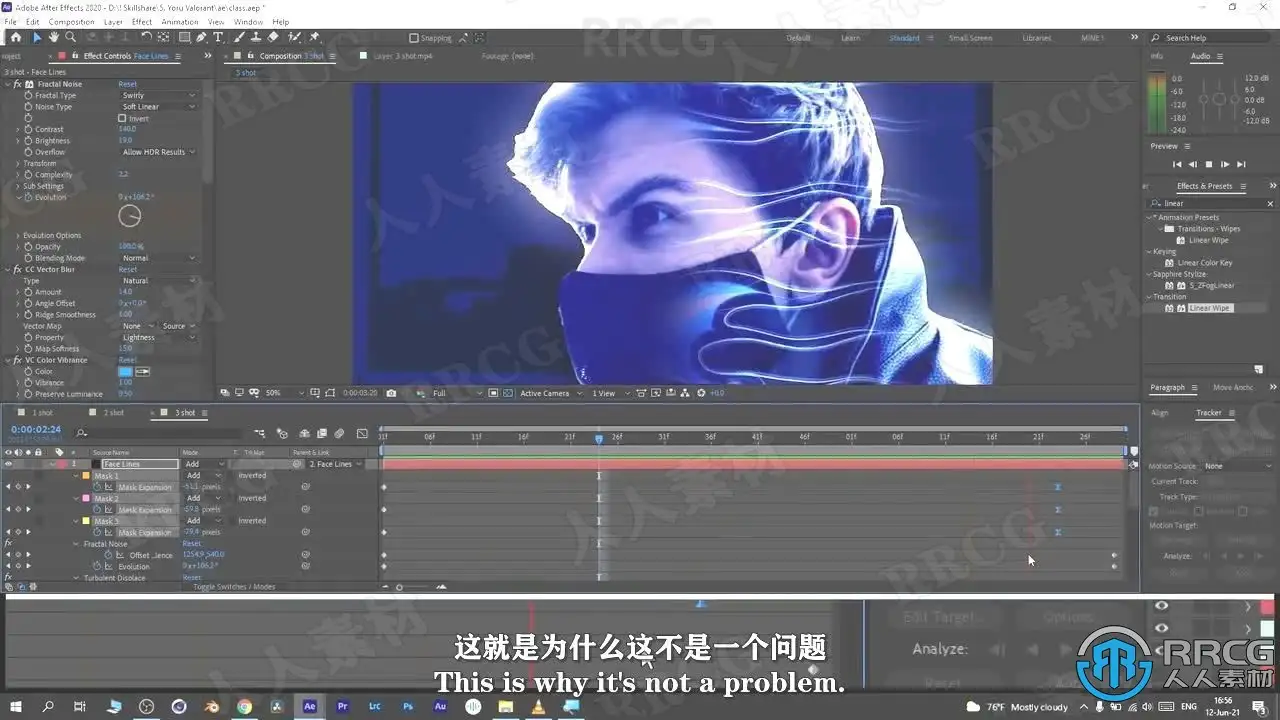The height and width of the screenshot is (720, 1280).
Task: Toggle stopwatch for Mask 1 Mask Expansion
Action: (97, 487)
